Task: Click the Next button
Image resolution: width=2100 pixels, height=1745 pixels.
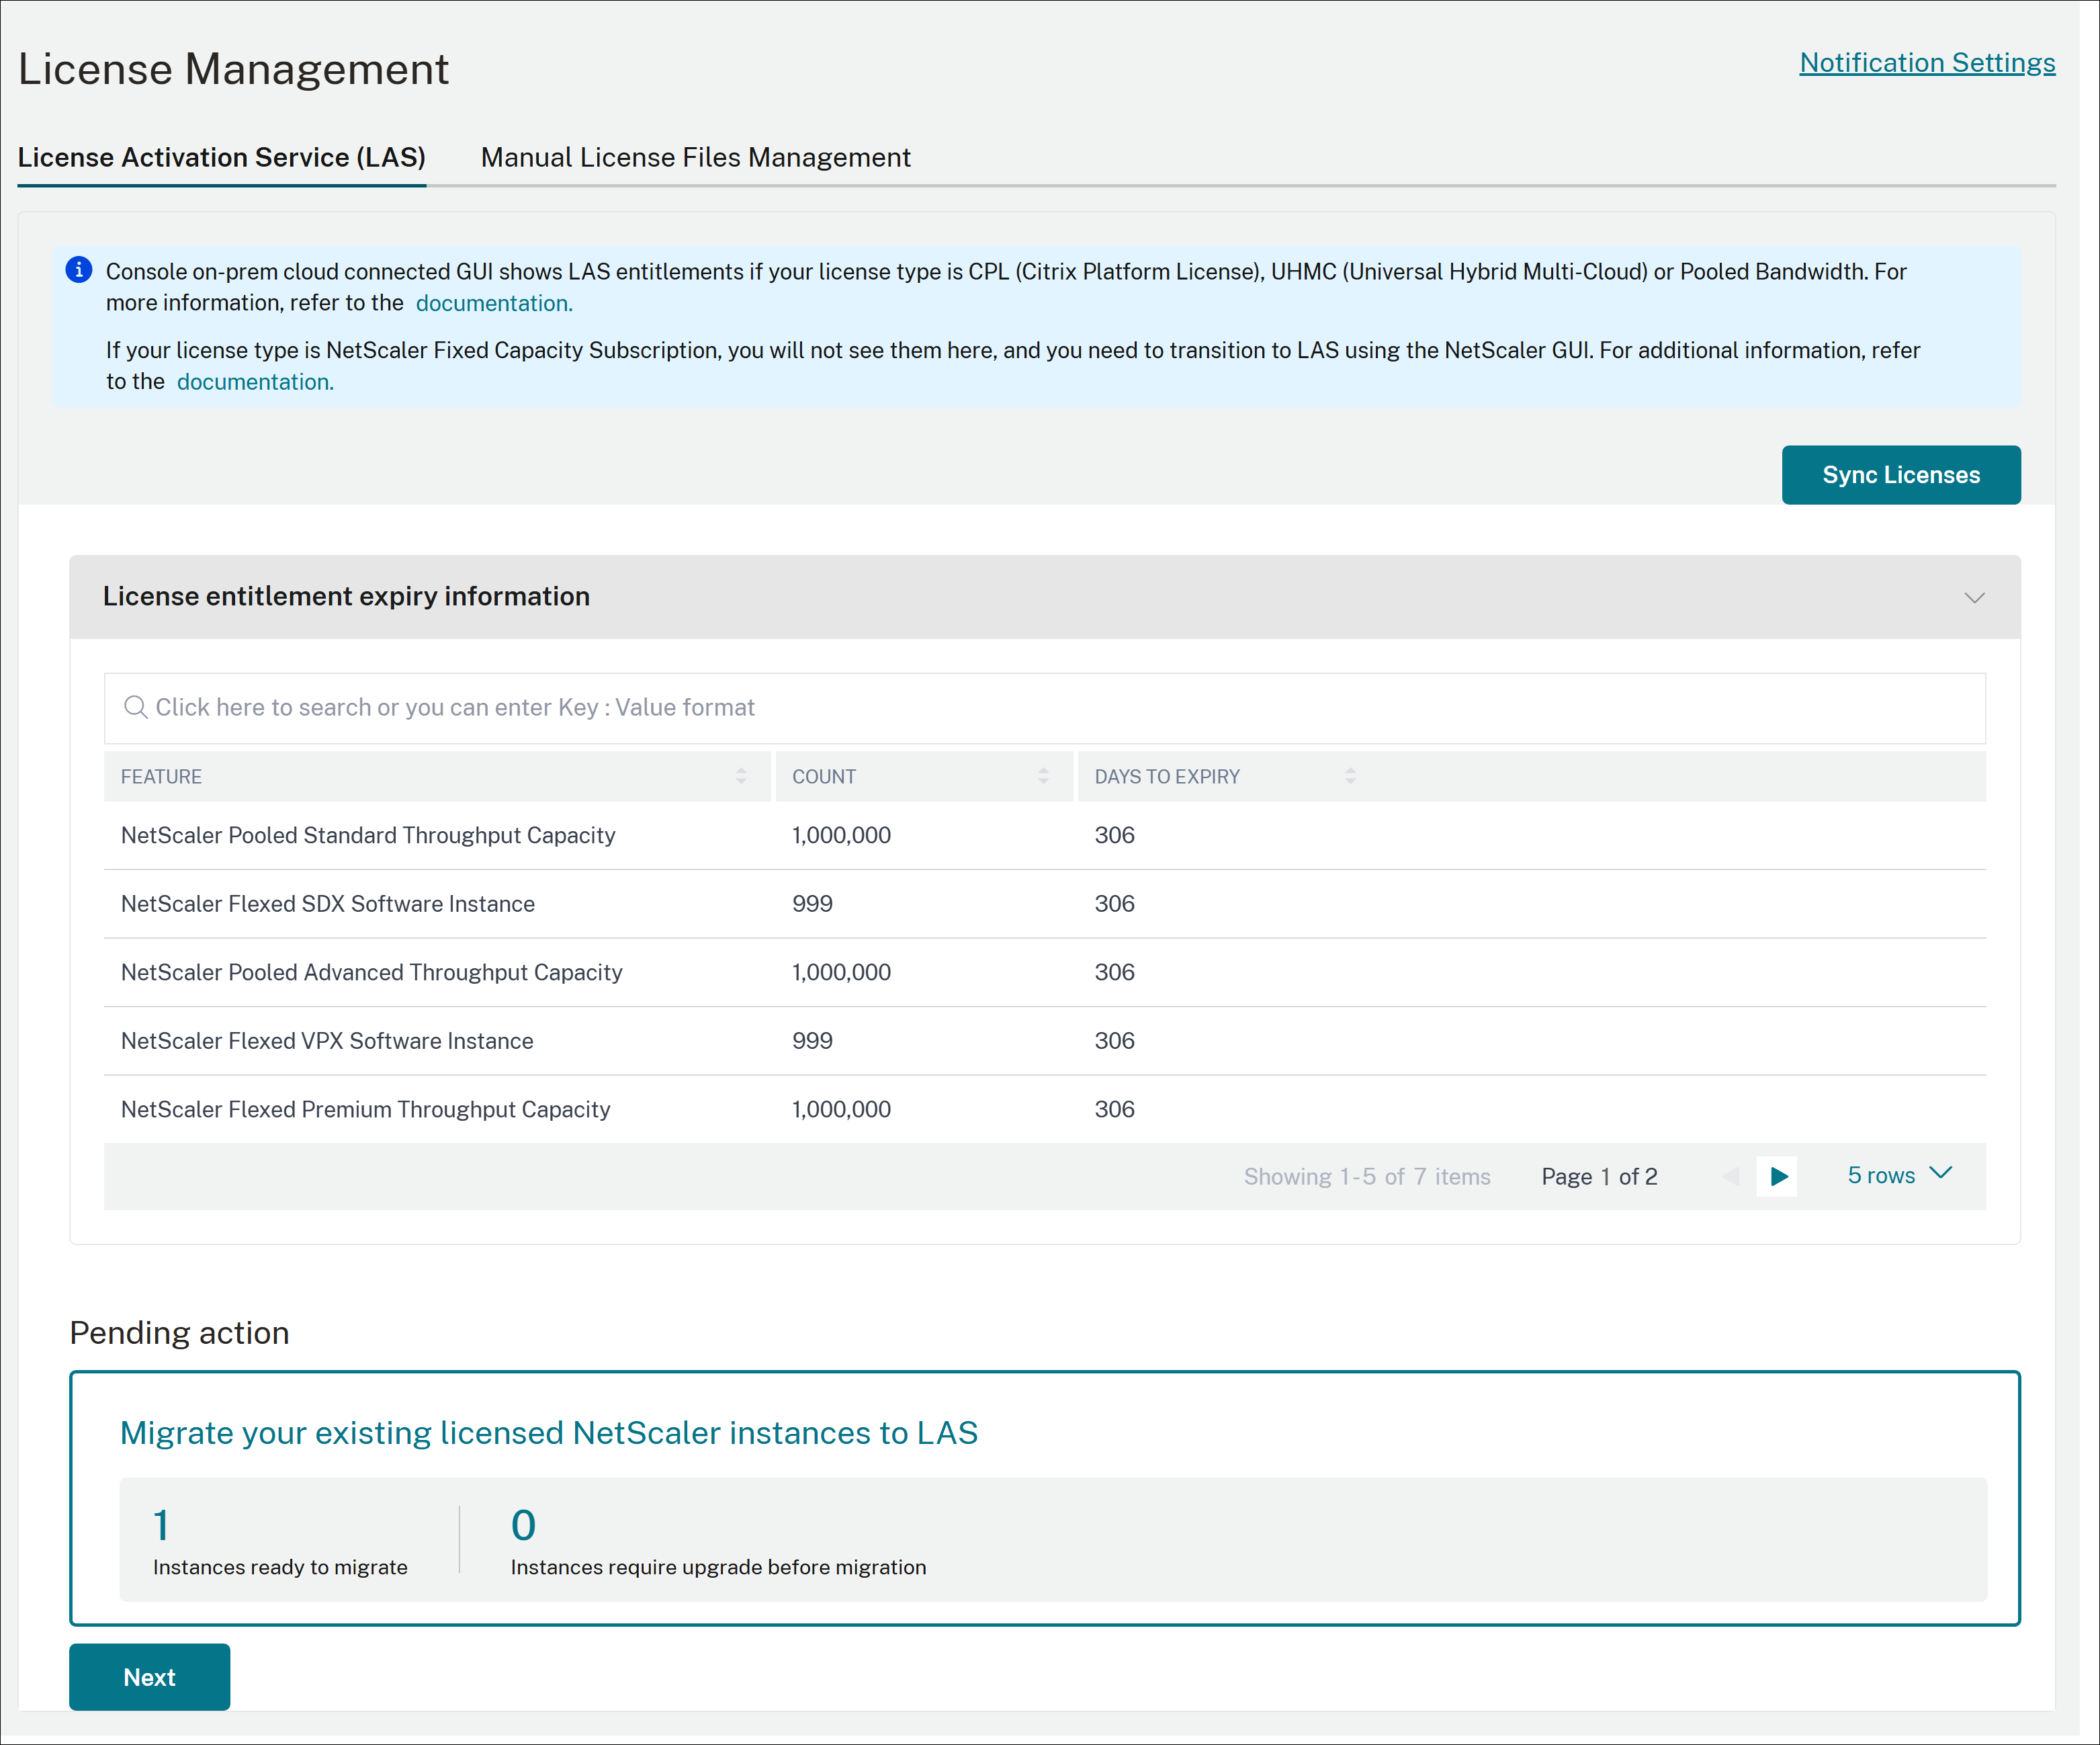Action: click(x=150, y=1677)
